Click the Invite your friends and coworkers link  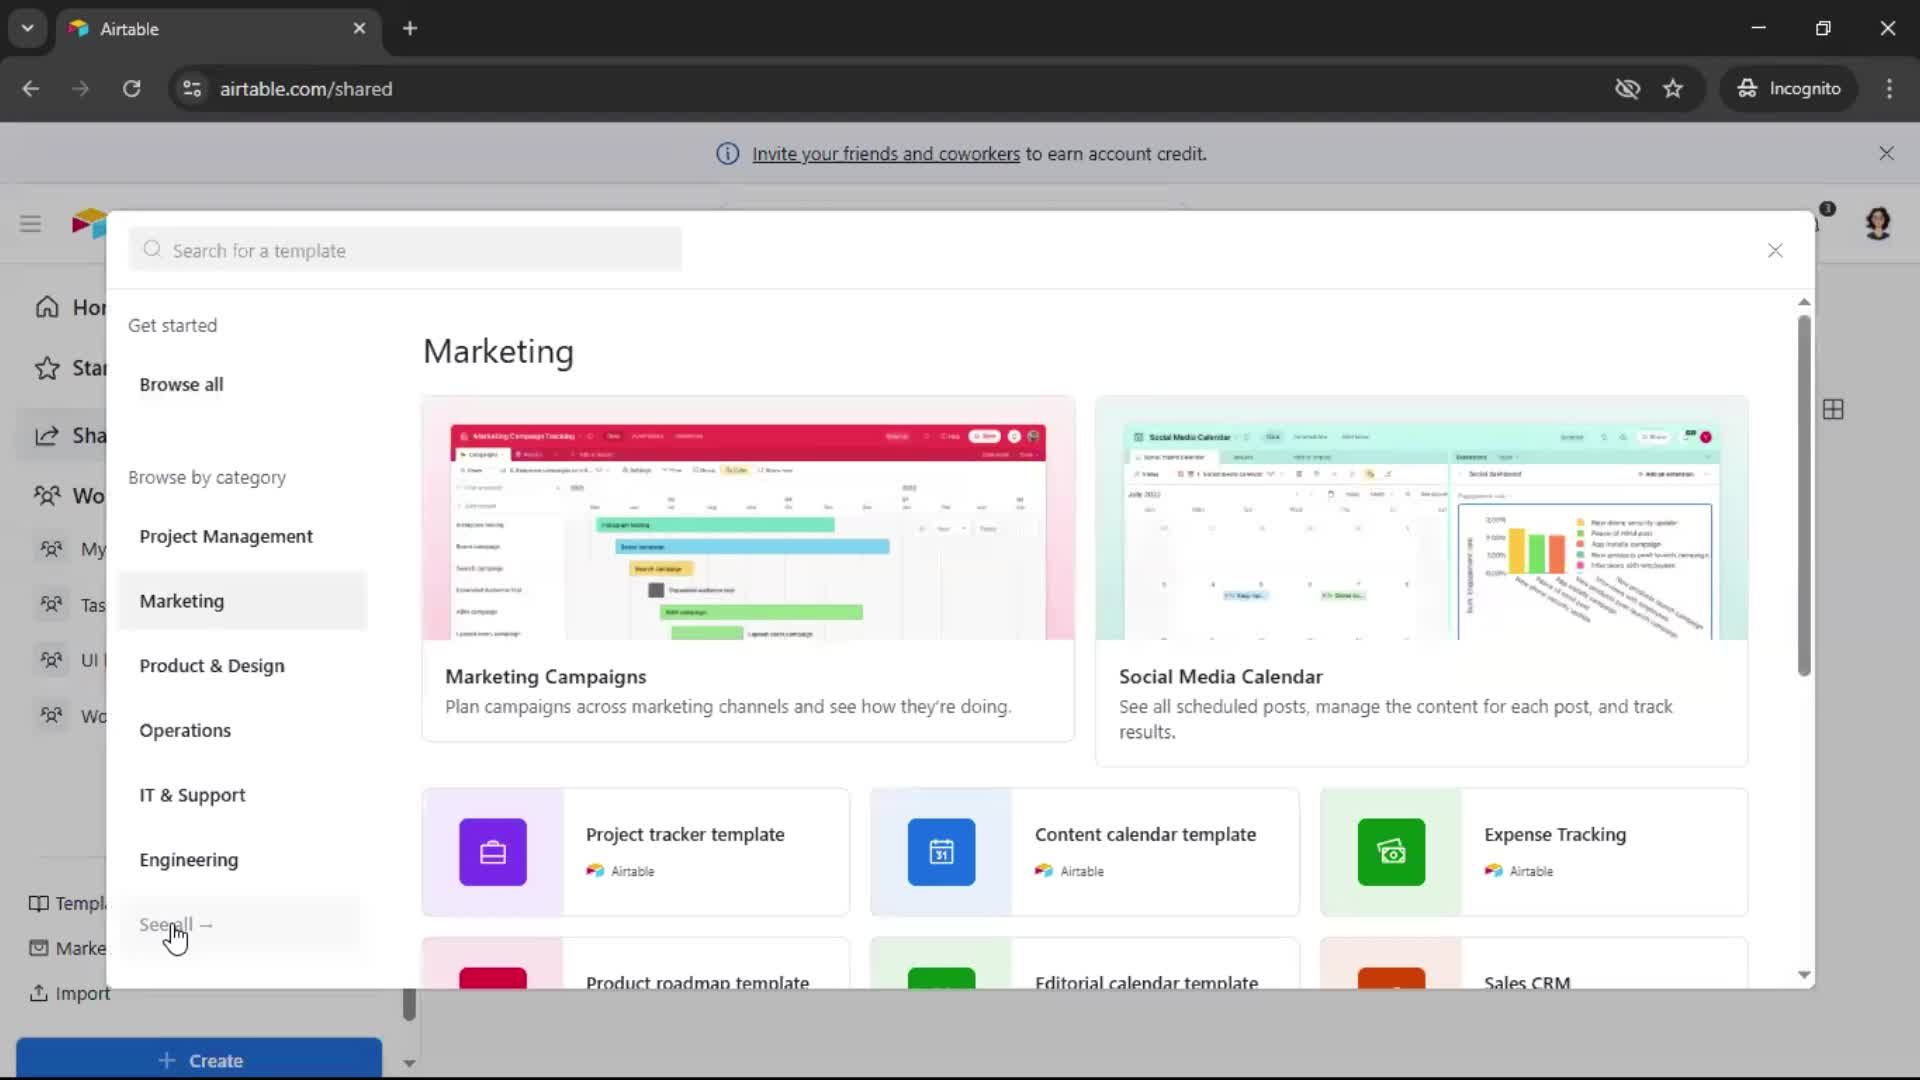point(886,154)
